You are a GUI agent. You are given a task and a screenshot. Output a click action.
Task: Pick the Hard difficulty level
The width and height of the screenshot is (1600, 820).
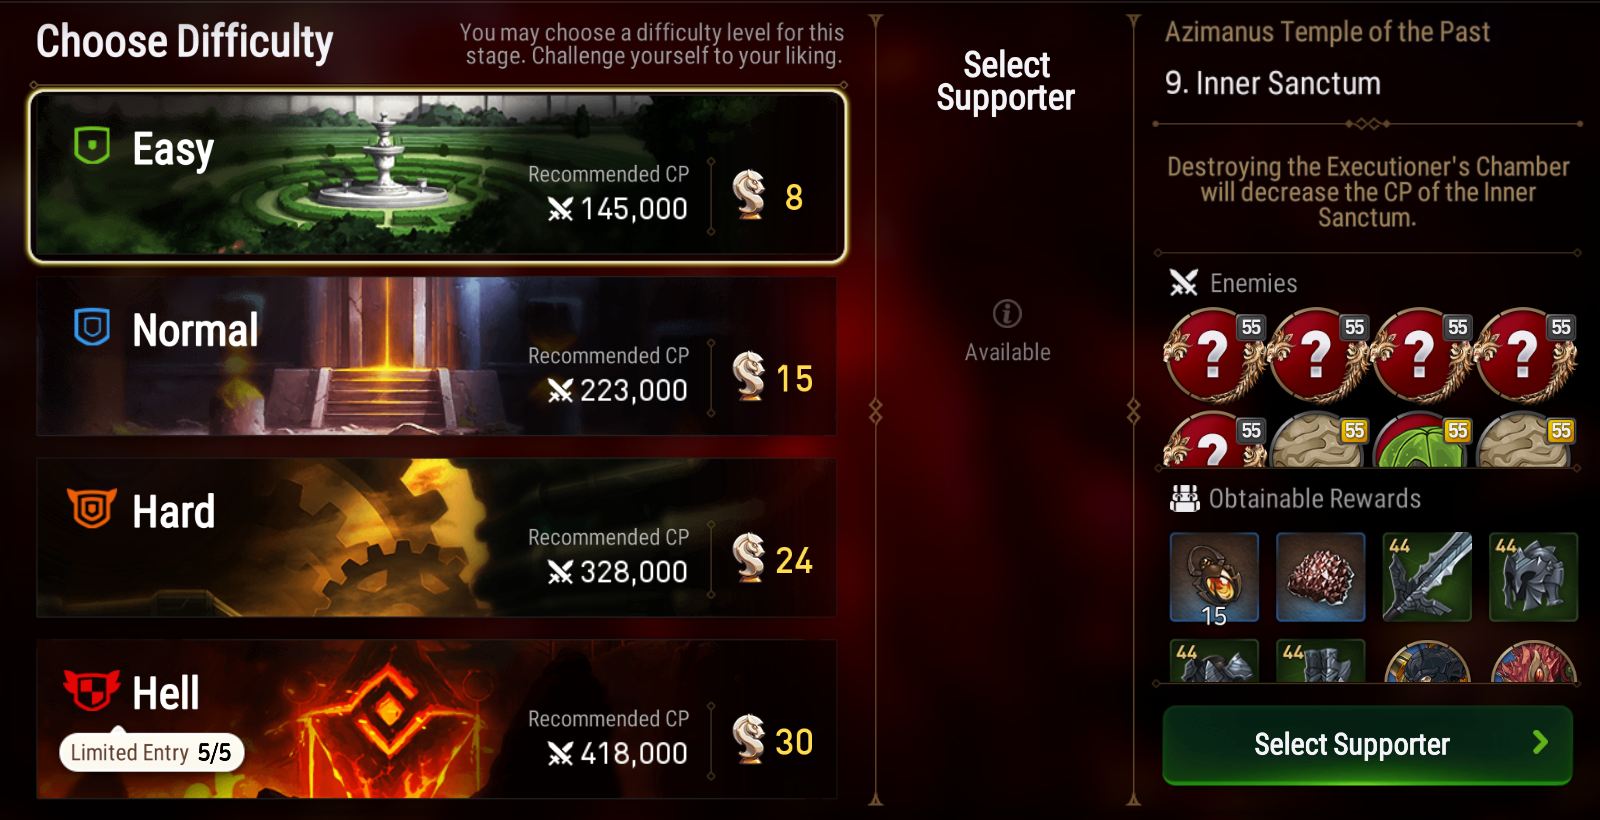[x=437, y=538]
